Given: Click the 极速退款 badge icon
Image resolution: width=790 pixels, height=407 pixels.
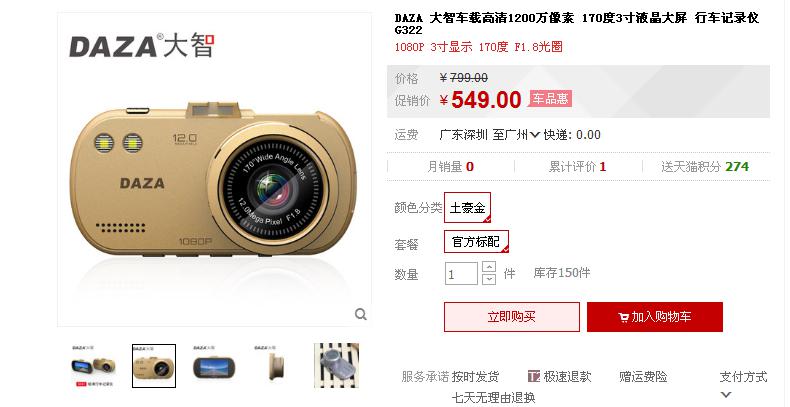Looking at the screenshot, I should coord(534,376).
